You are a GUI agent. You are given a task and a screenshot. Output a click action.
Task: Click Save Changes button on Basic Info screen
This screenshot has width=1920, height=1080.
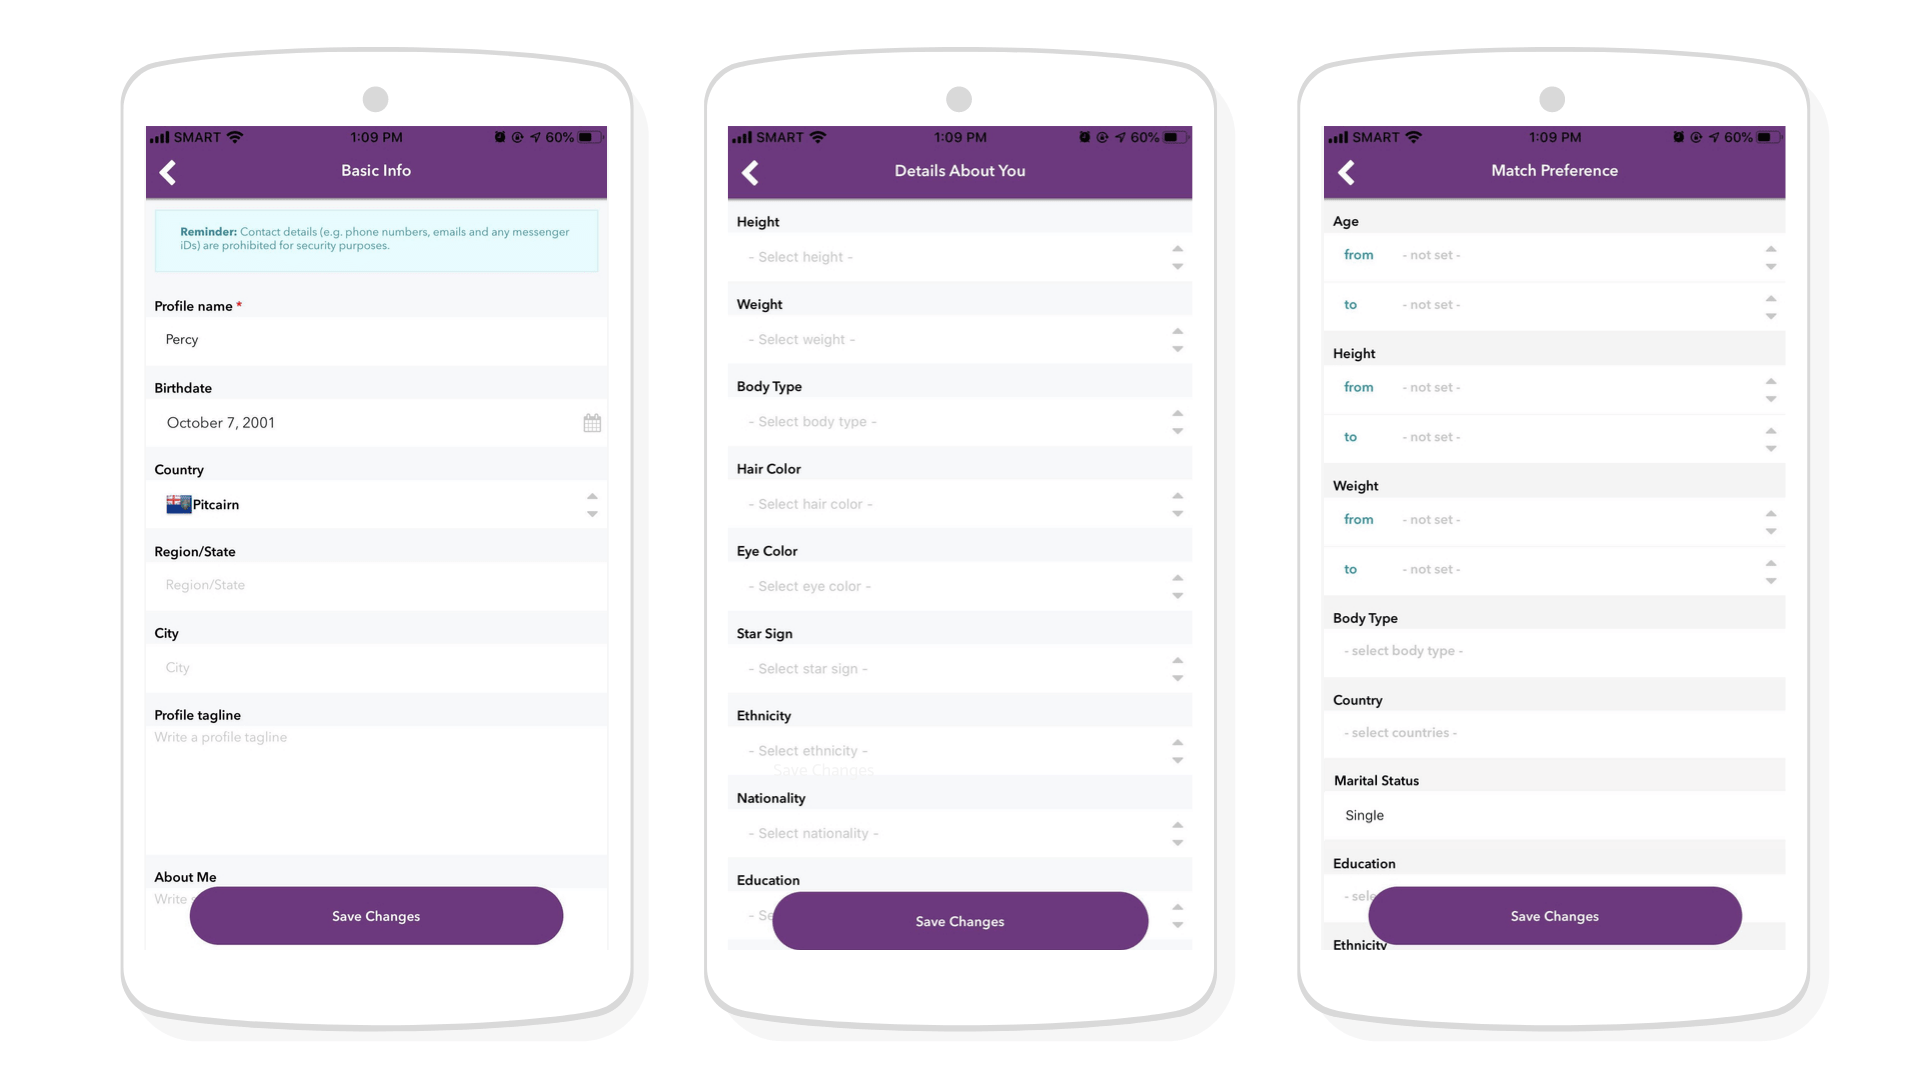click(376, 915)
